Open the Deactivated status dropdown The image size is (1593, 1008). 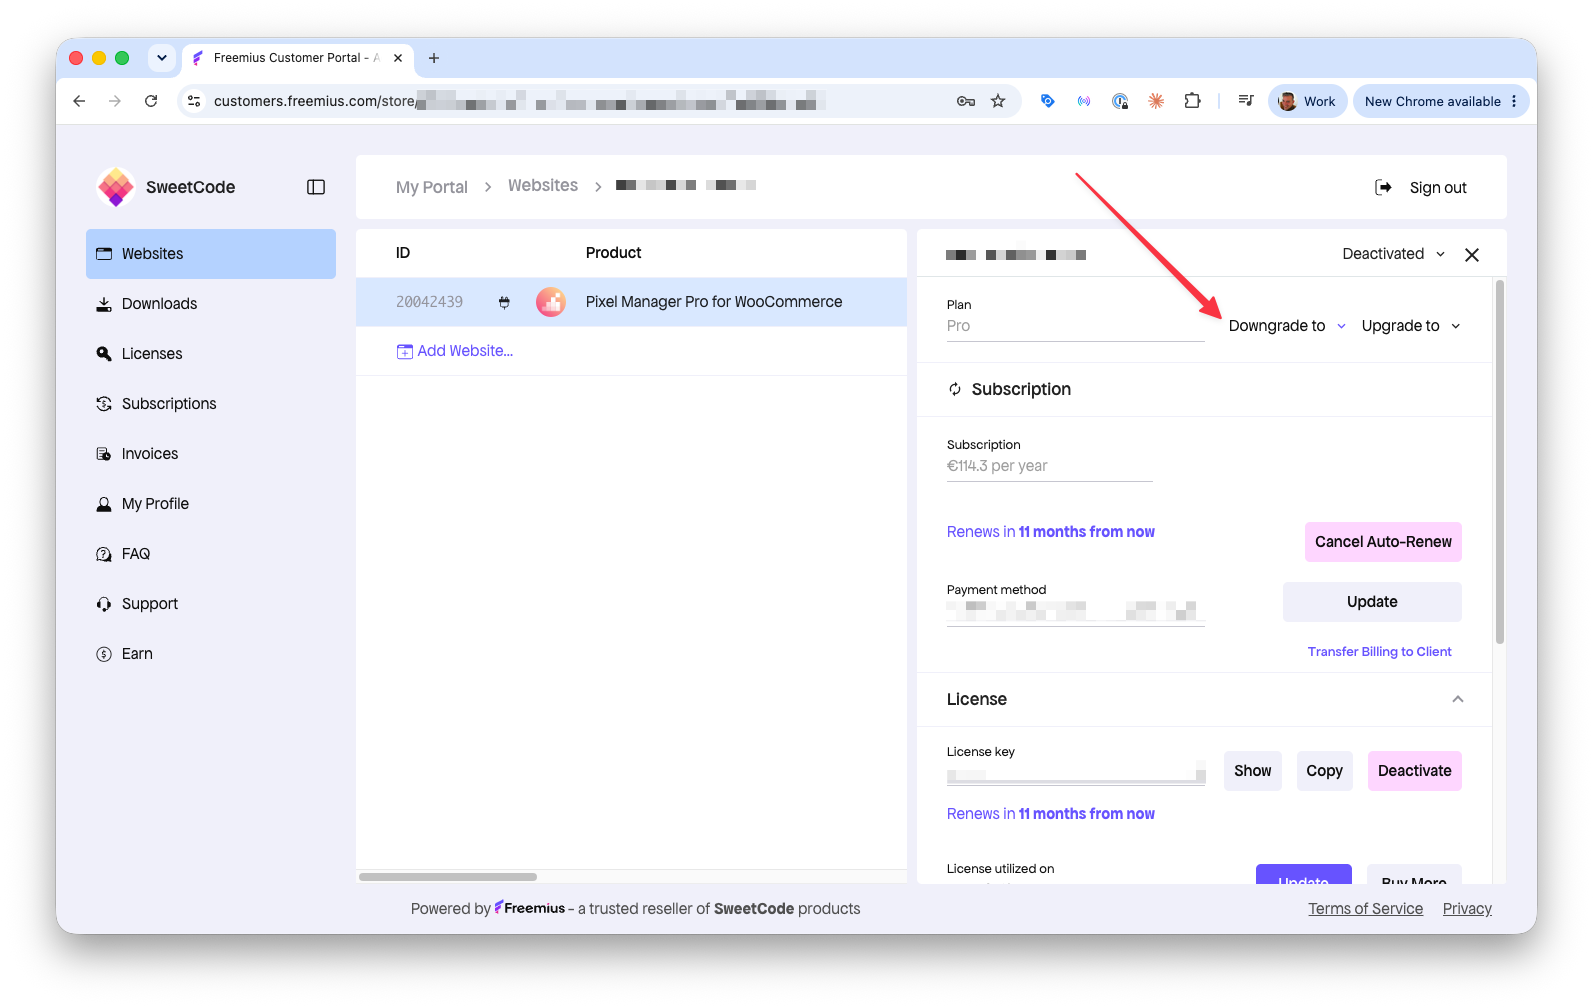[x=1393, y=254]
